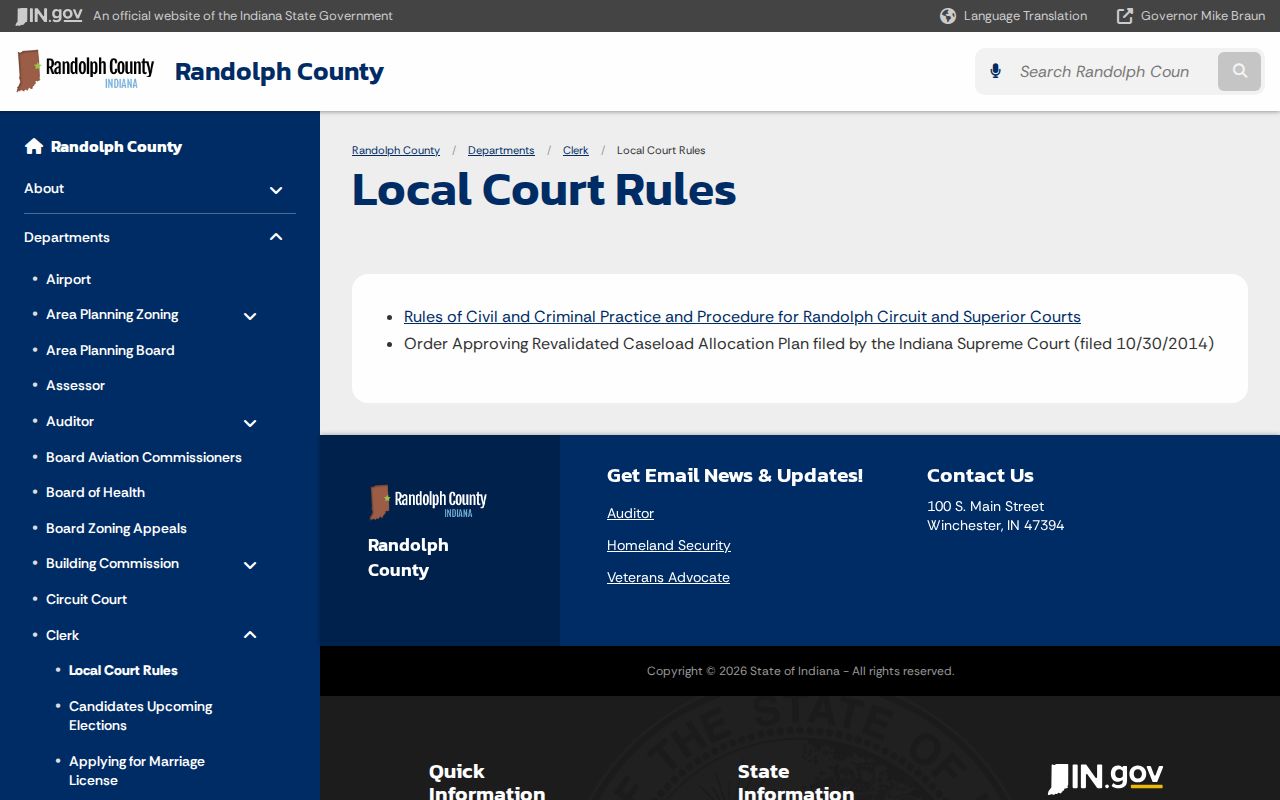The height and width of the screenshot is (800, 1280).
Task: Activate the microphone voice search icon
Action: pos(995,71)
